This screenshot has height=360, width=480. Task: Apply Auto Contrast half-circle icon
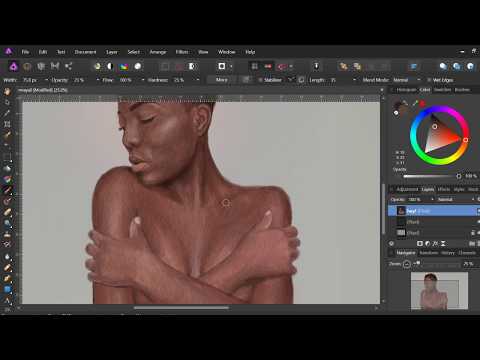[110, 66]
